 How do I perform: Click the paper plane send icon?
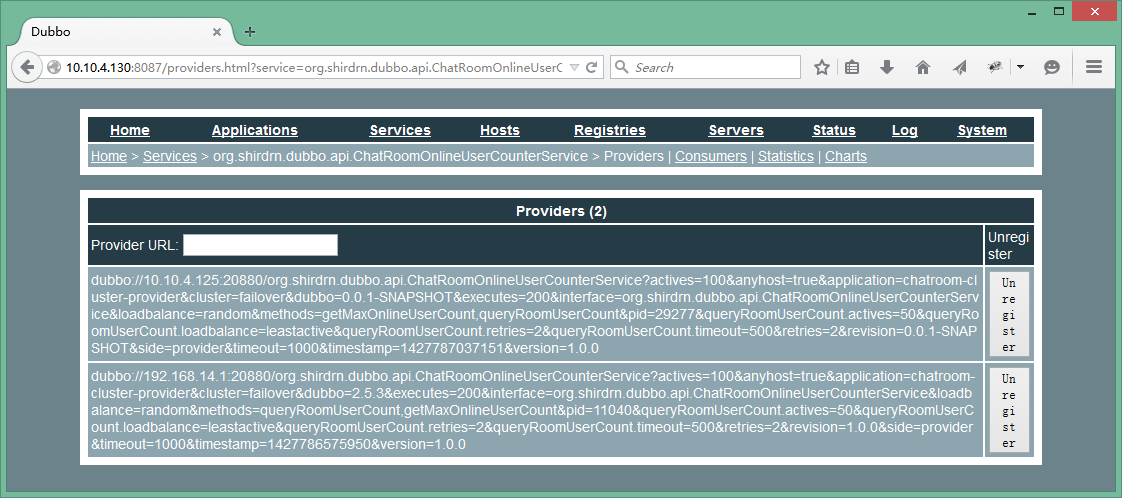[x=959, y=67]
